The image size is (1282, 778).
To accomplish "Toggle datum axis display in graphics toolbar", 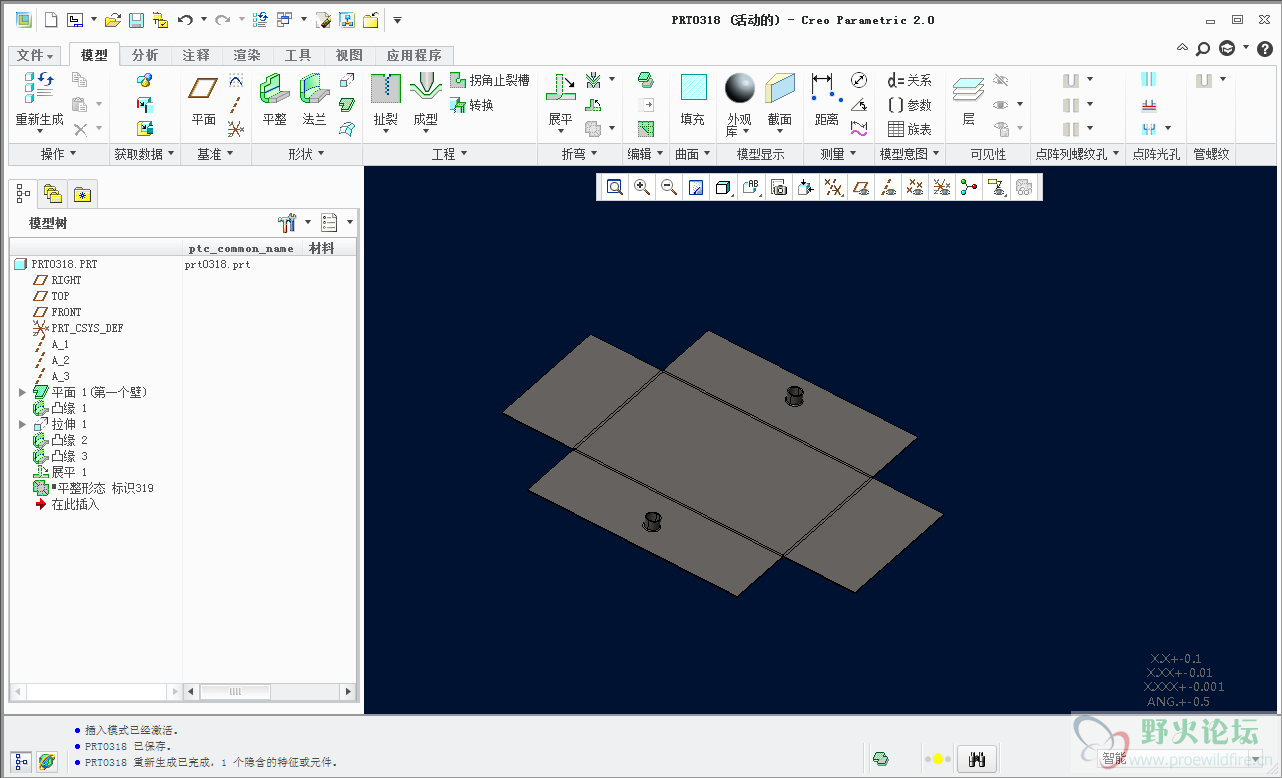I will 887,187.
